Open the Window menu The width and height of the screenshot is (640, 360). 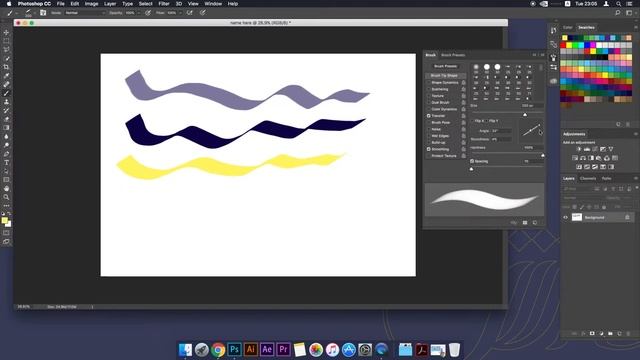tap(213, 4)
